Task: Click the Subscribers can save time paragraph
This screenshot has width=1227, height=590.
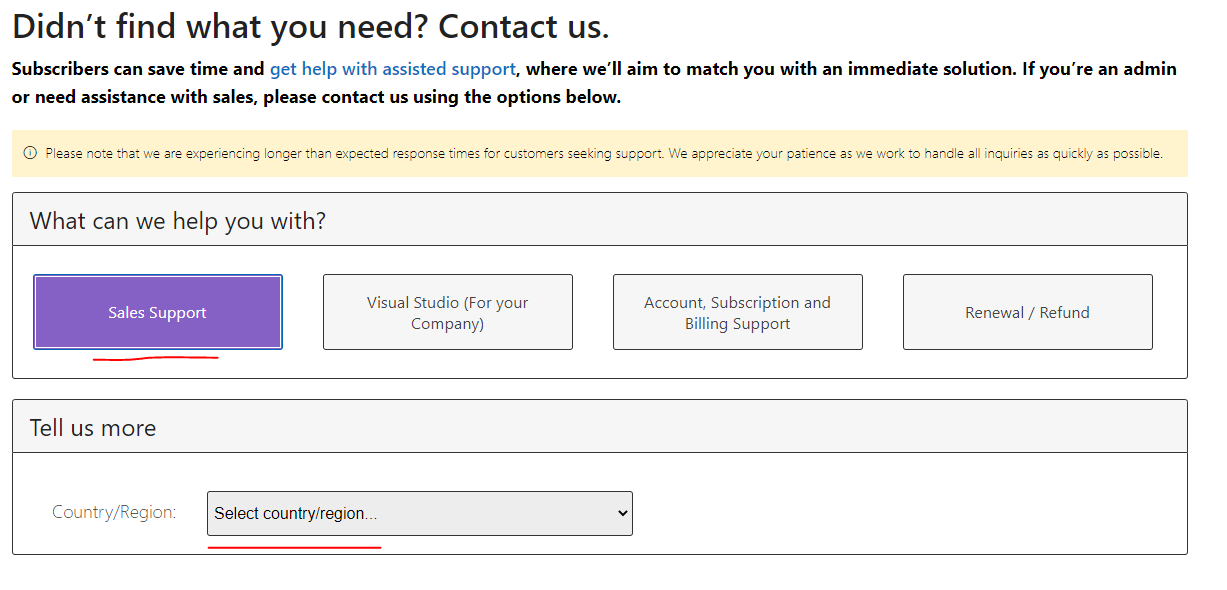Action: pyautogui.click(x=594, y=83)
